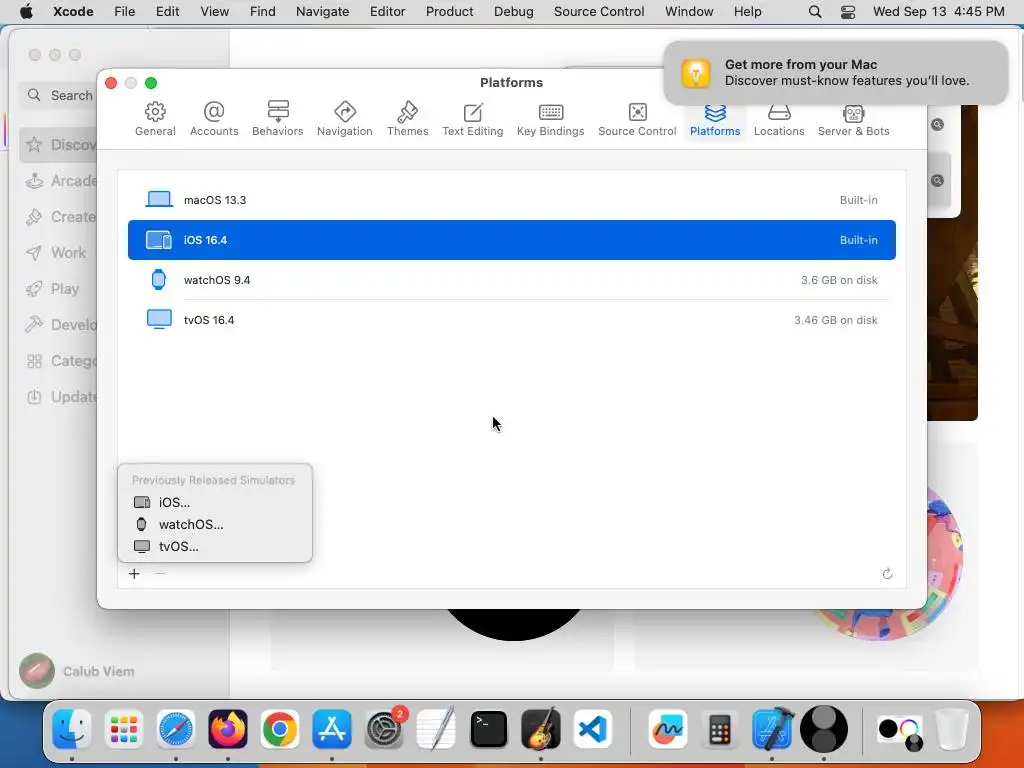
Task: Open the Product menu
Action: coord(449,11)
